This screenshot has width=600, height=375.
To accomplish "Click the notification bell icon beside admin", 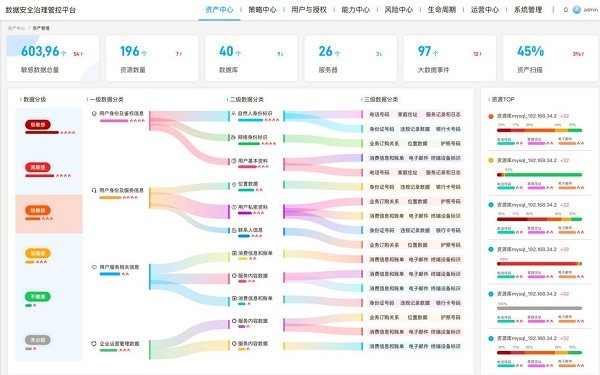I will tap(566, 10).
